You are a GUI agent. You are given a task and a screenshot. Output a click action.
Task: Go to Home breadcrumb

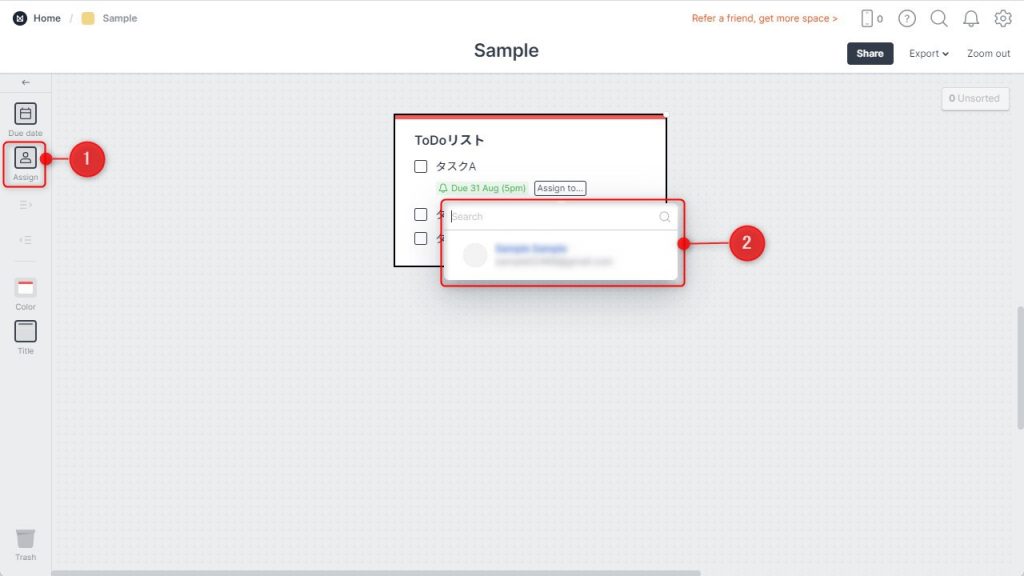point(47,18)
